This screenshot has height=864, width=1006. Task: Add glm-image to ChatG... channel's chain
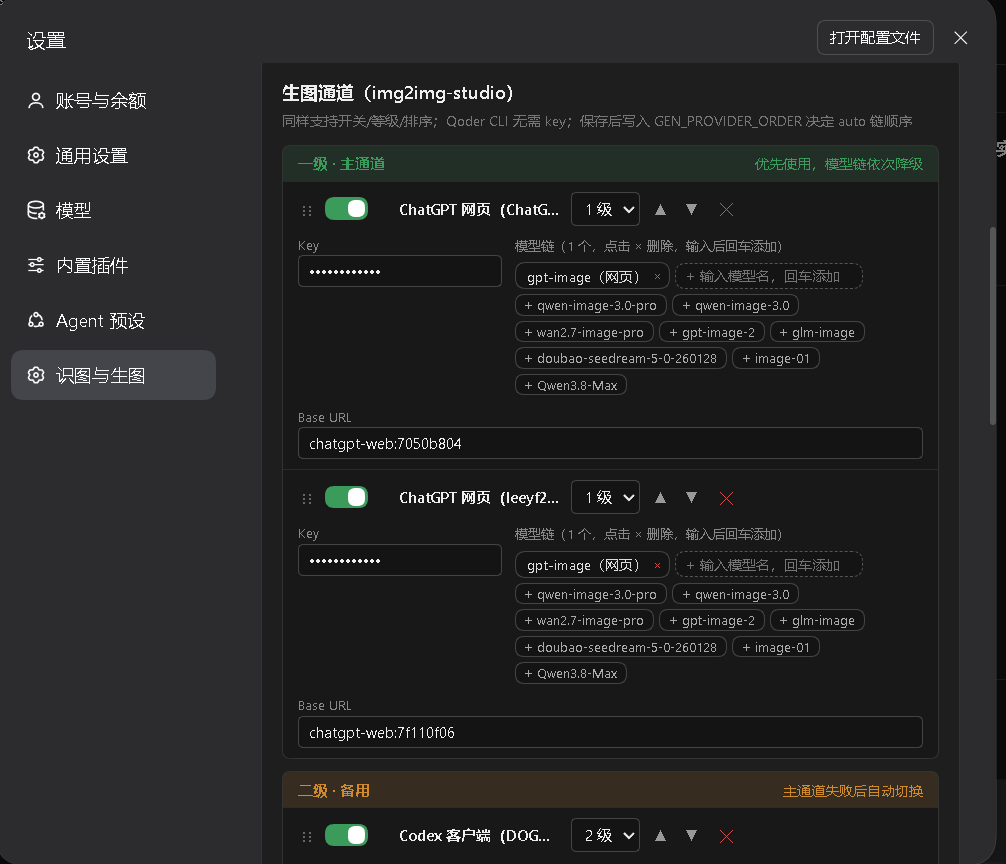(x=817, y=332)
